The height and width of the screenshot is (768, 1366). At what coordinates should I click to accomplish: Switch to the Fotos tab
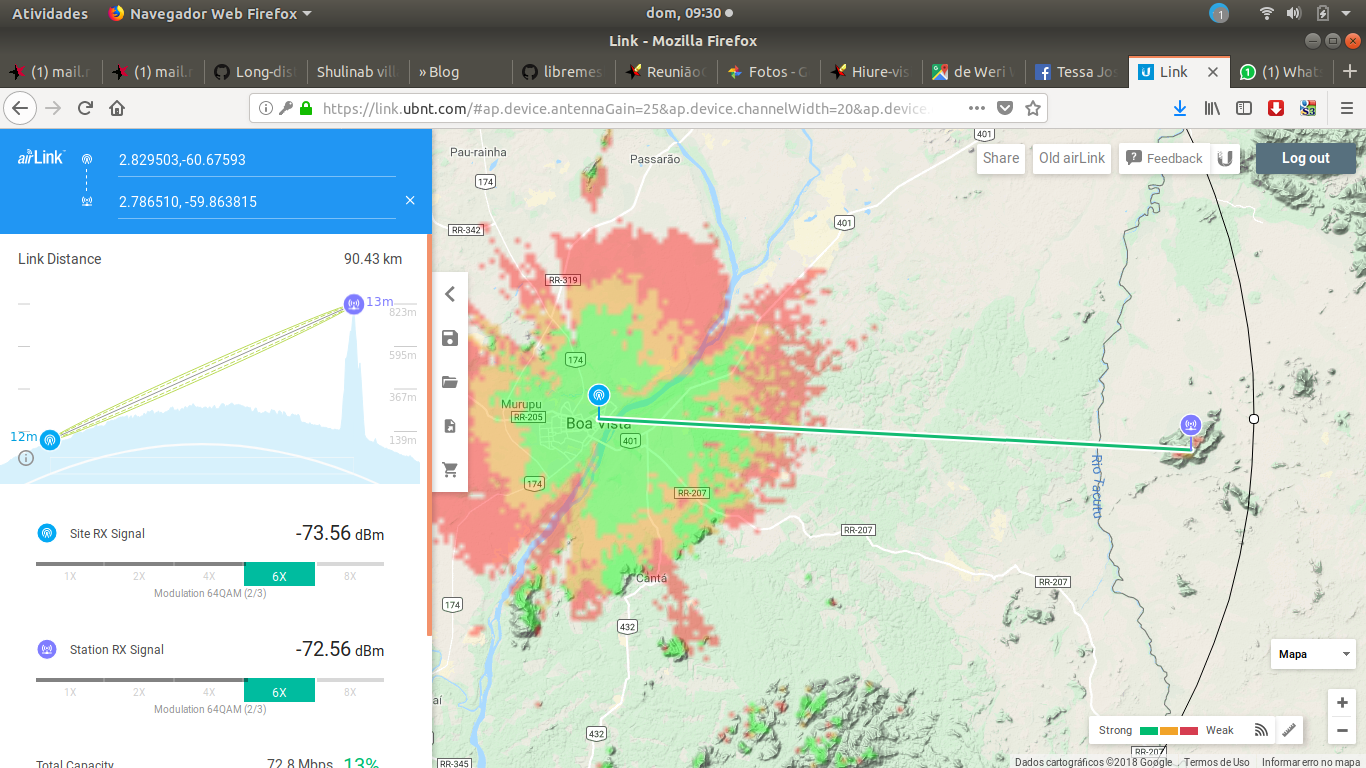click(767, 72)
